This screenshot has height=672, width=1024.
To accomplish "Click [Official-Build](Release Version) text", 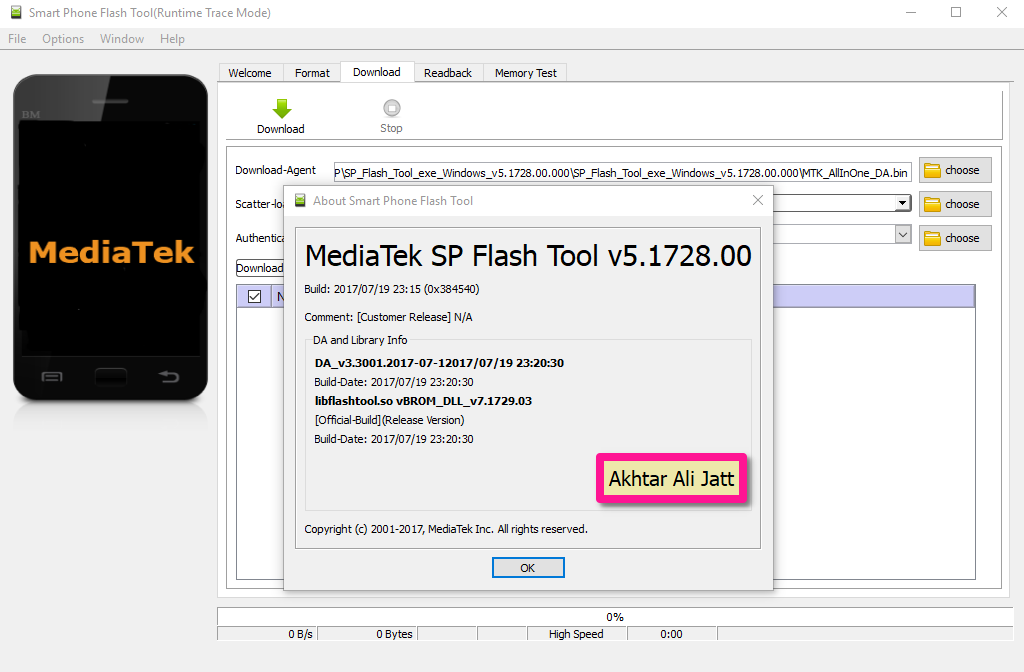I will 389,420.
